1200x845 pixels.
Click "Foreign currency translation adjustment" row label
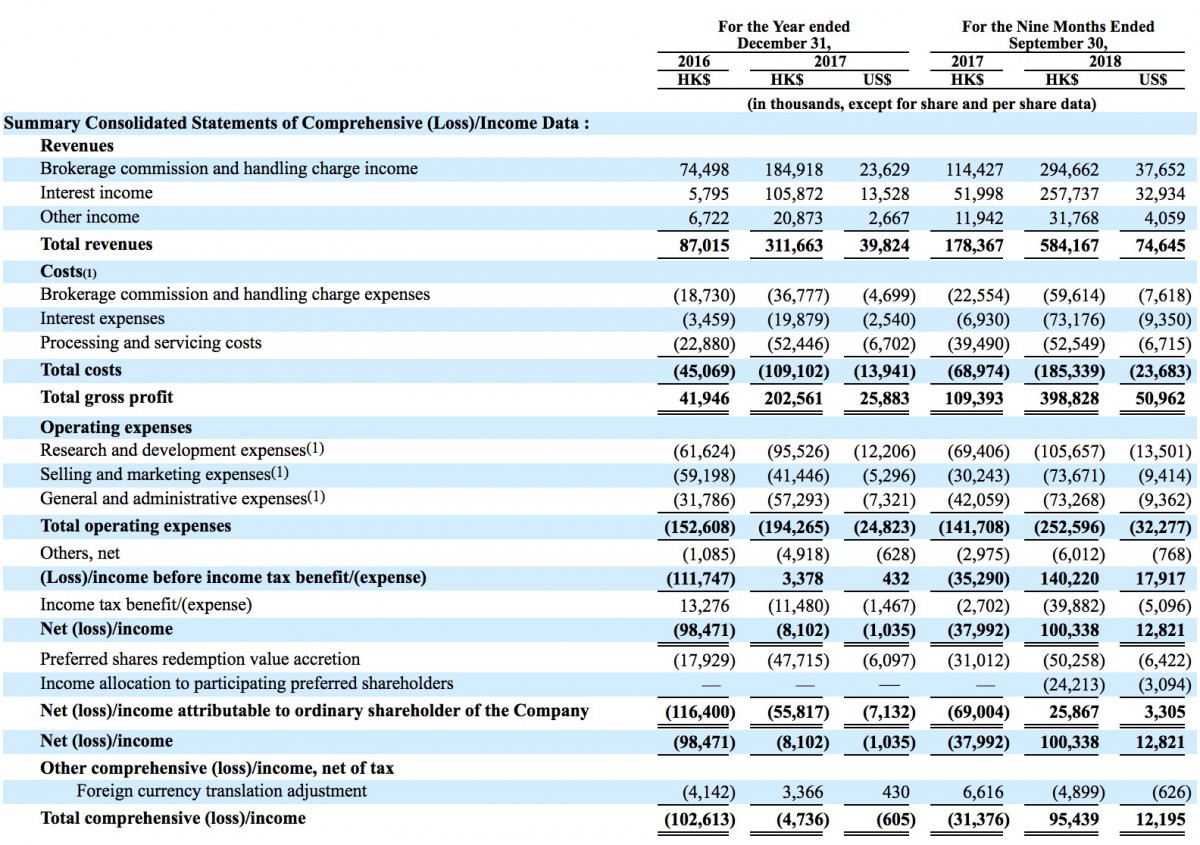(222, 791)
